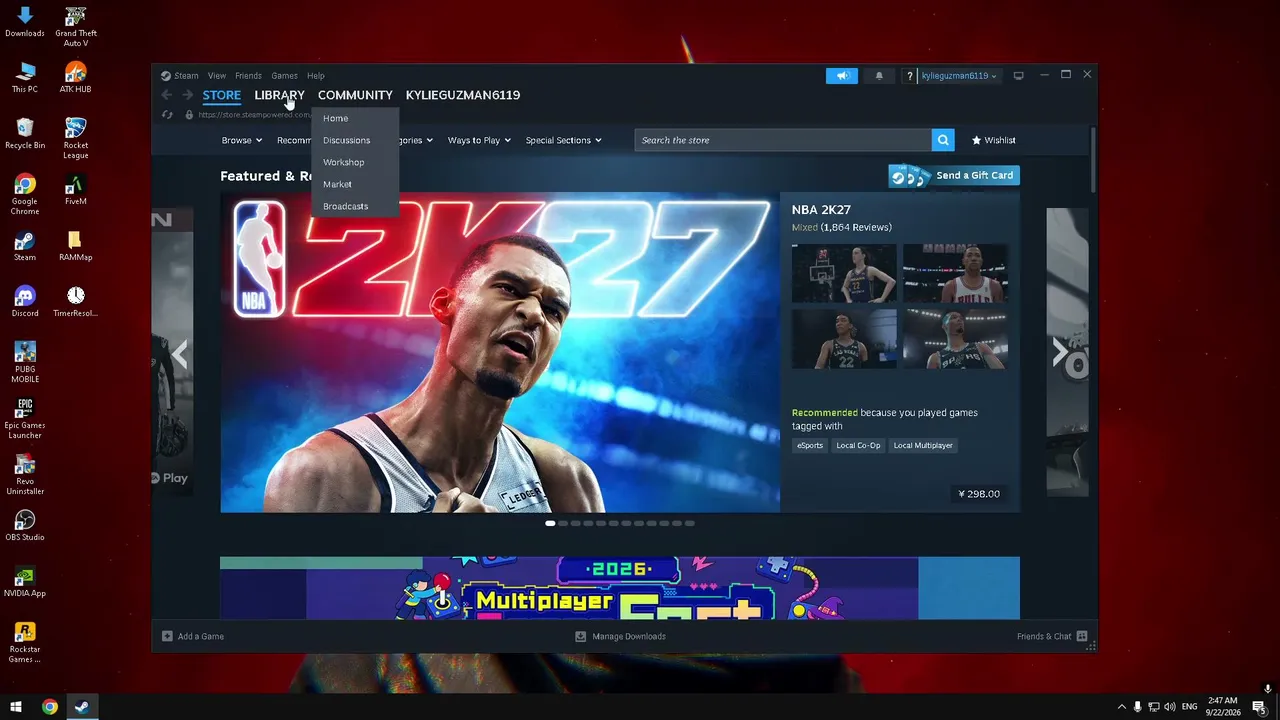Image resolution: width=1280 pixels, height=720 pixels.
Task: Launch the FiveM desktop icon
Action: click(75, 190)
